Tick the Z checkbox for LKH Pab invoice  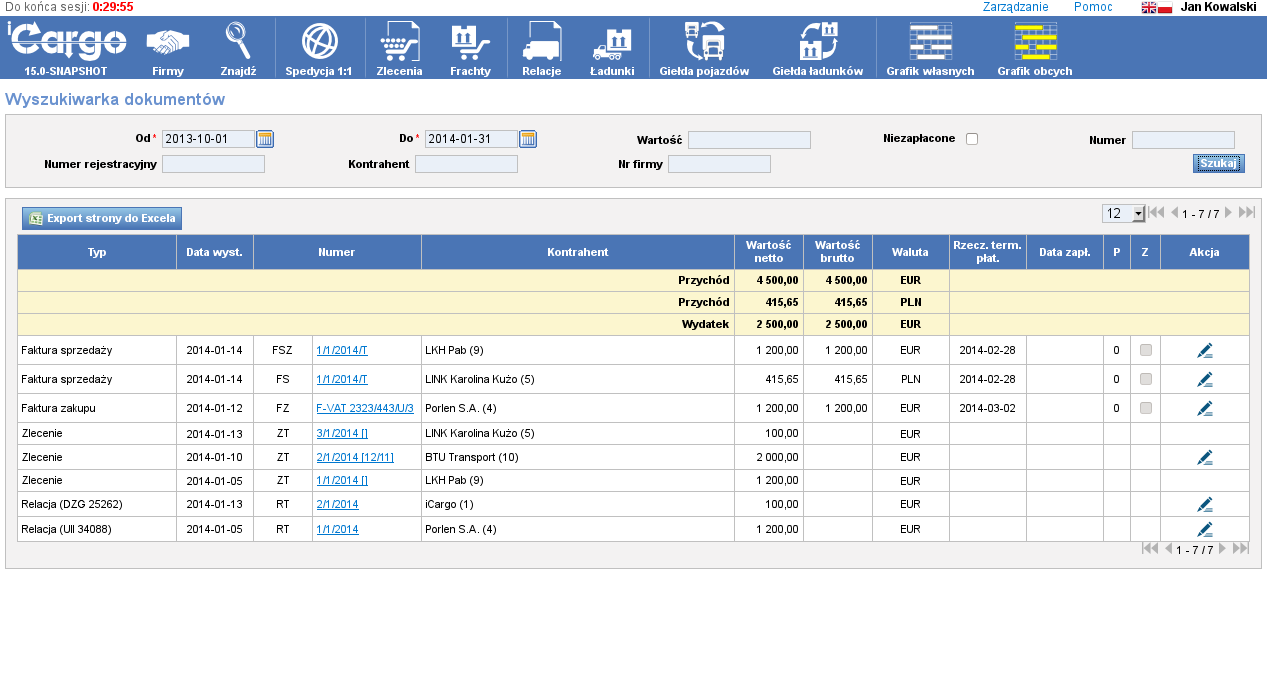[x=1145, y=350]
